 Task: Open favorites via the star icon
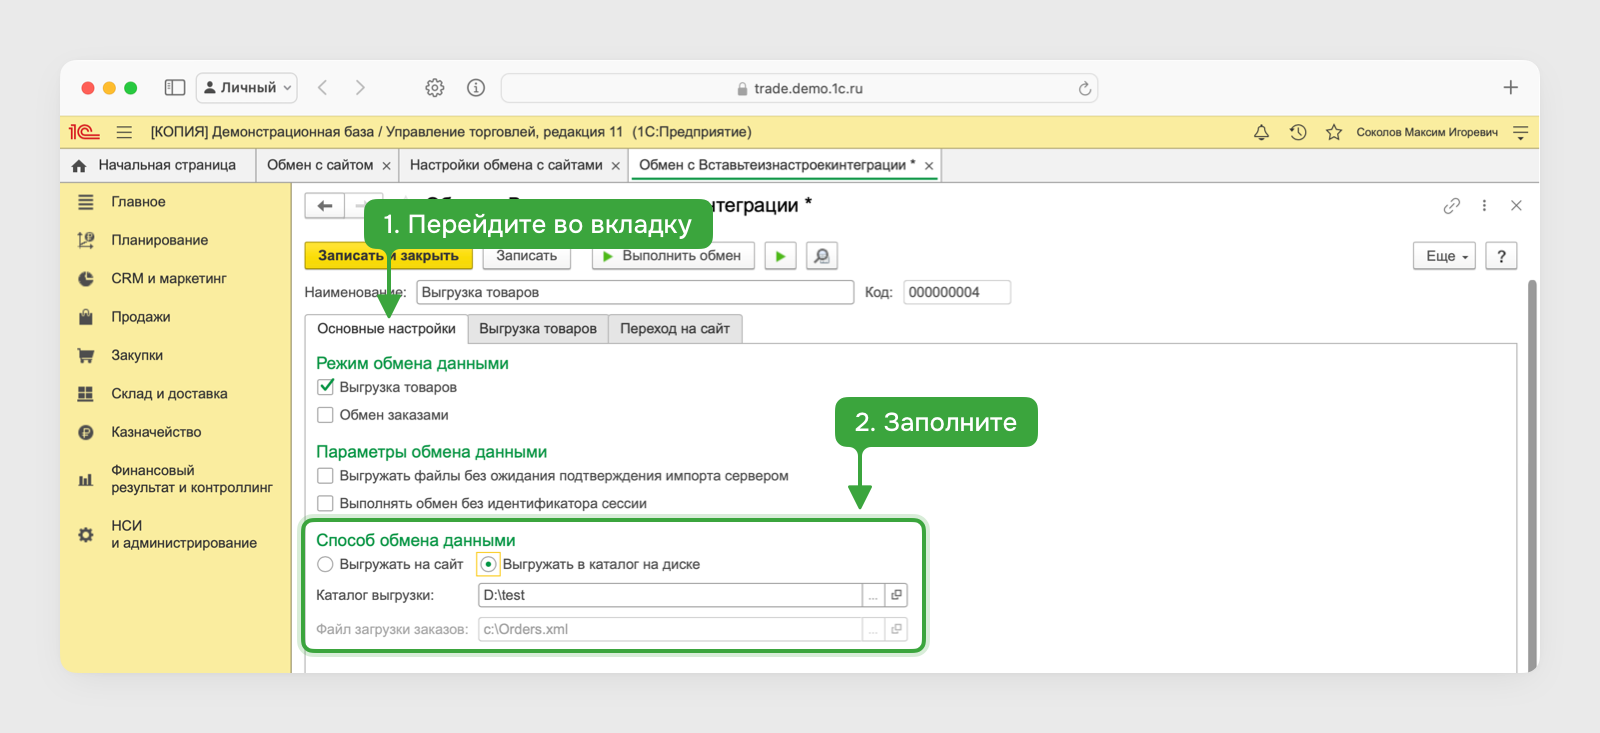pos(1334,132)
